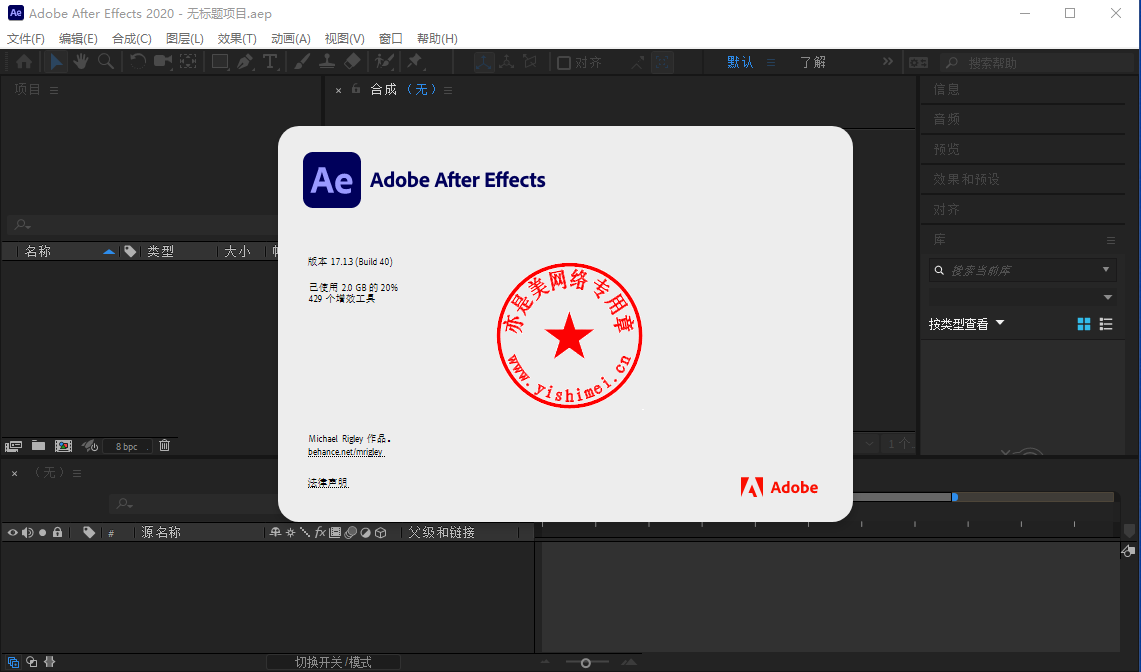This screenshot has height=672, width=1141.
Task: Open the 库 panel menu
Action: pyautogui.click(x=1110, y=240)
